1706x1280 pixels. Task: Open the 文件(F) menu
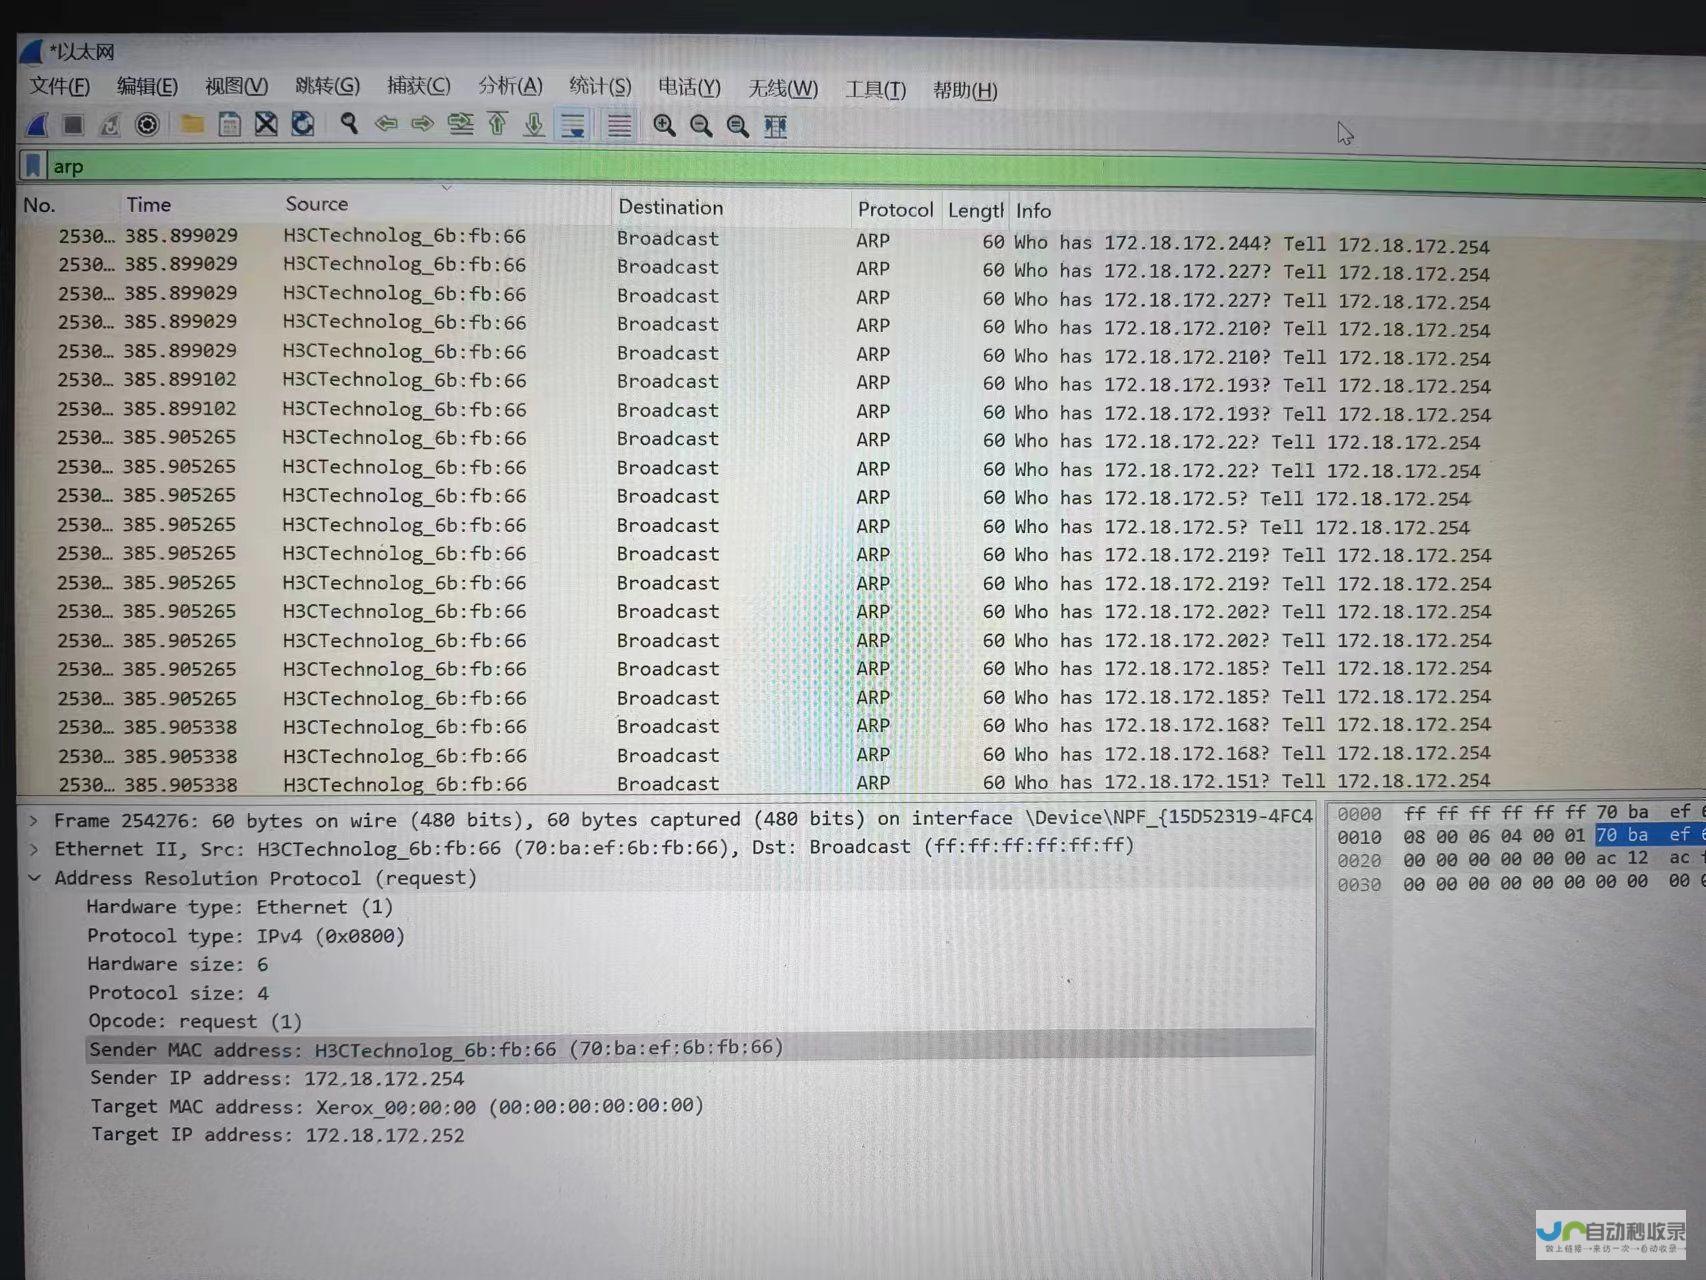click(60, 86)
